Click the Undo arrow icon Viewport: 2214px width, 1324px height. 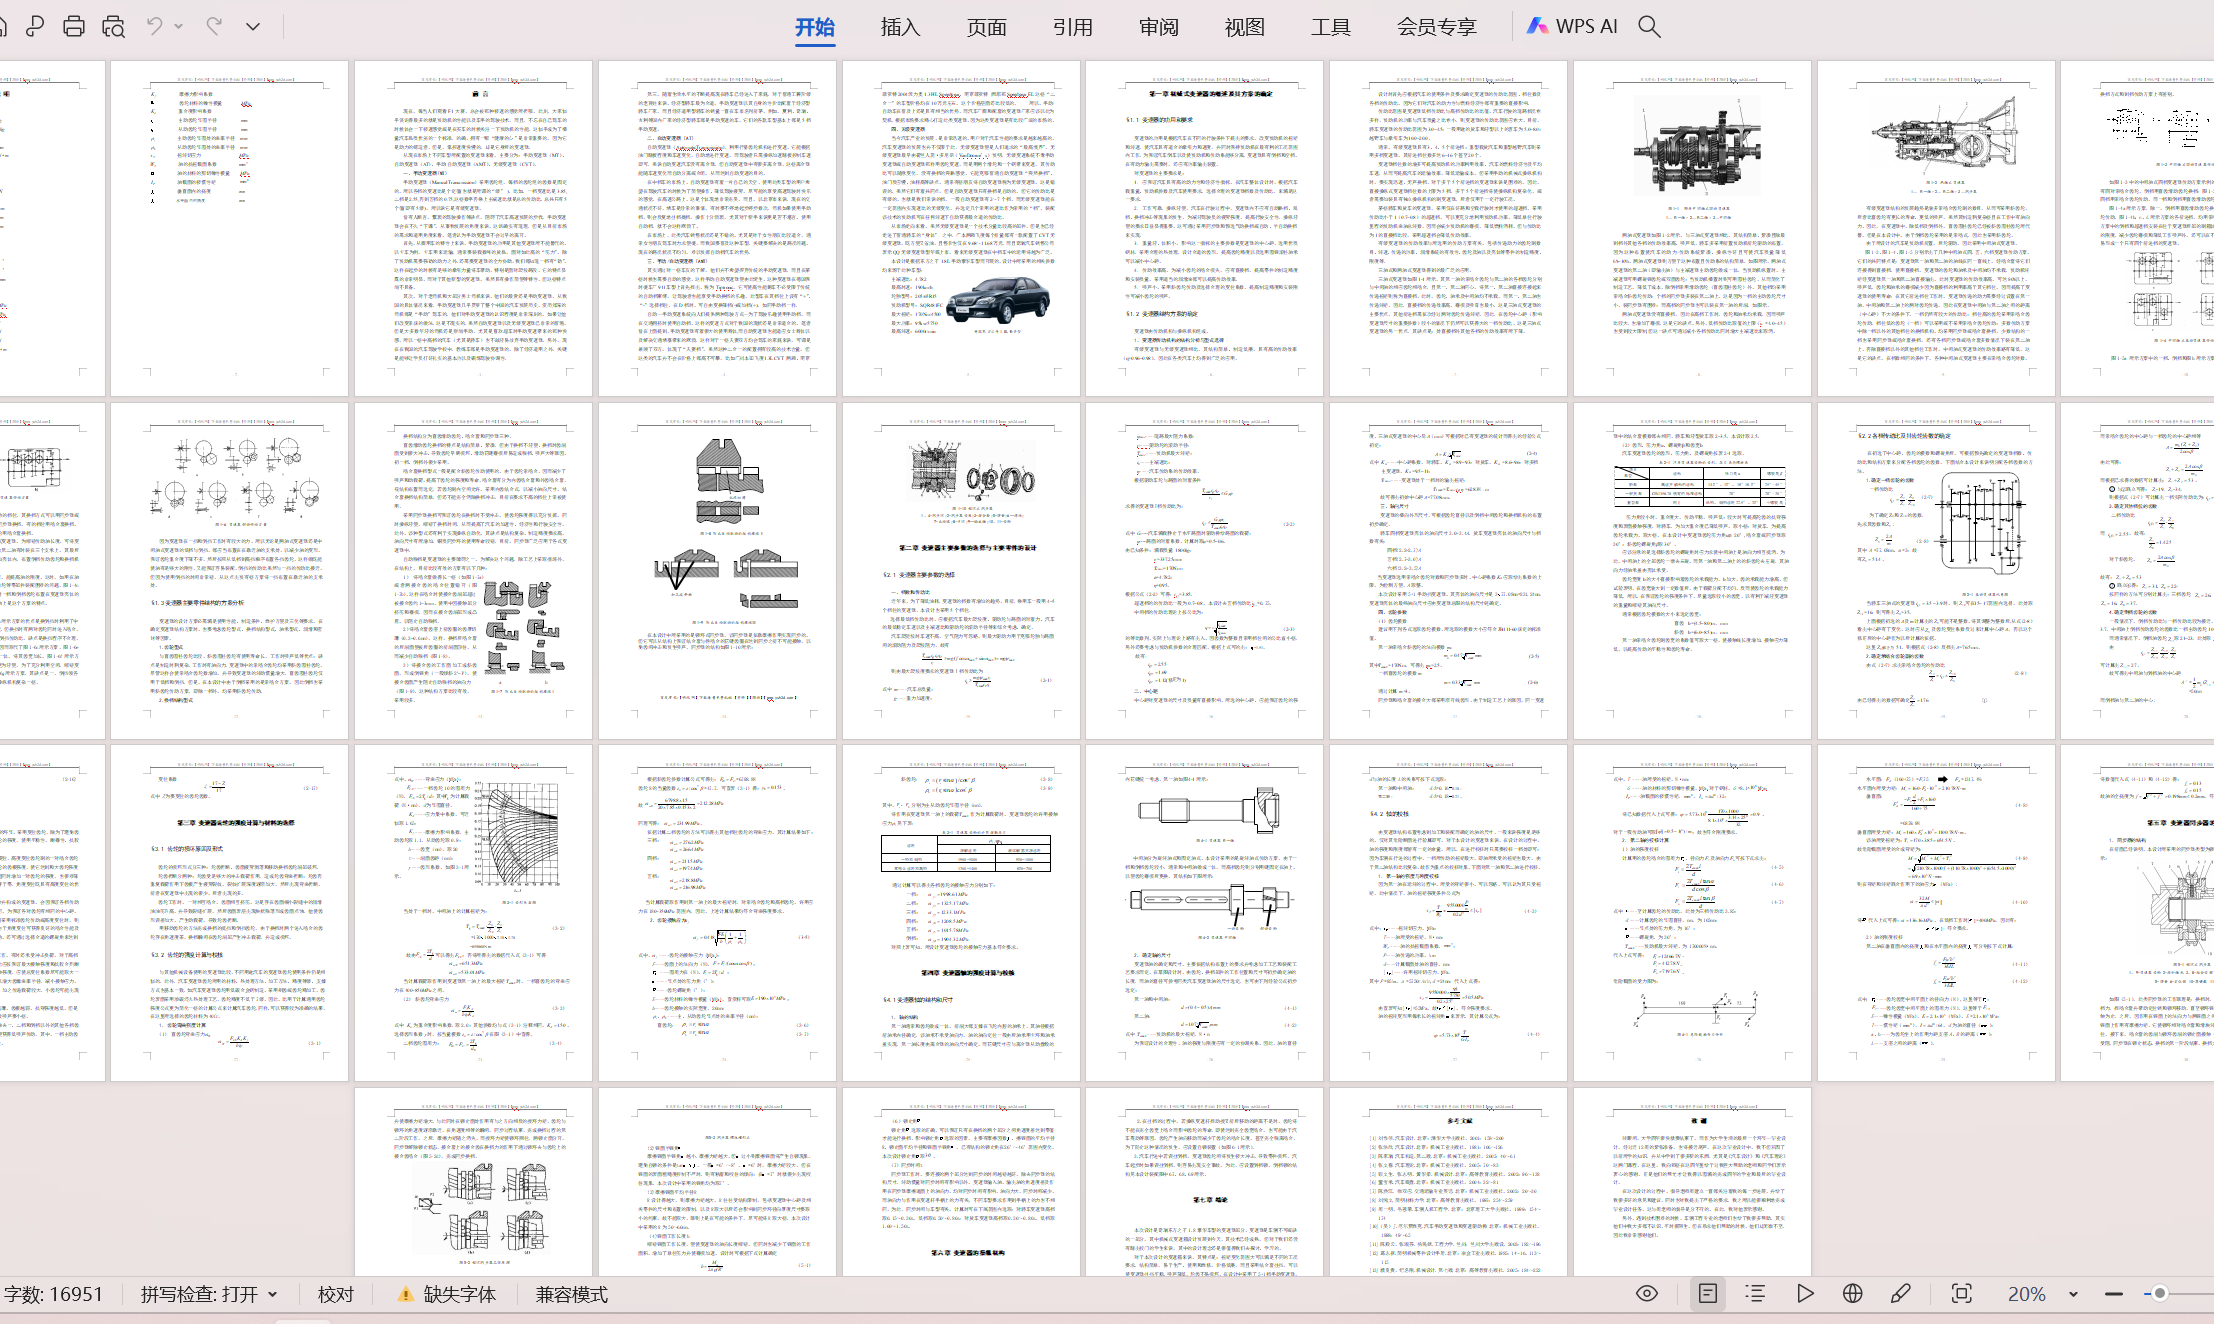click(x=154, y=26)
